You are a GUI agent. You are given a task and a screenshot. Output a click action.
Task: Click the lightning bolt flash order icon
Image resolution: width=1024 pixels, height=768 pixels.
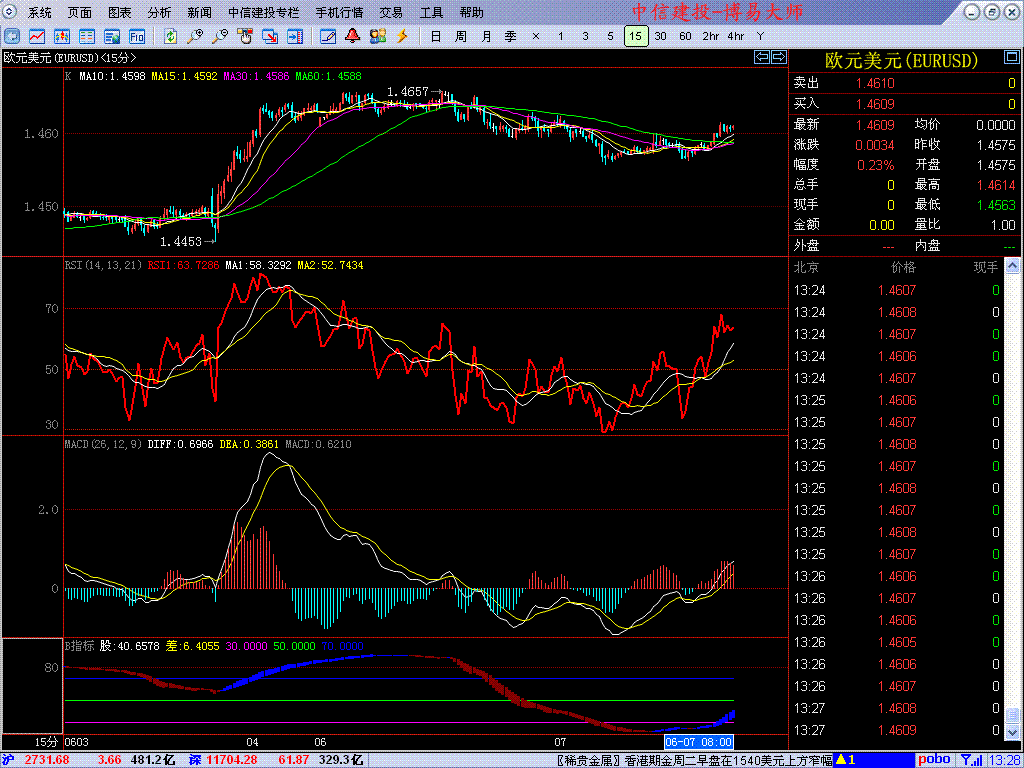(x=402, y=37)
